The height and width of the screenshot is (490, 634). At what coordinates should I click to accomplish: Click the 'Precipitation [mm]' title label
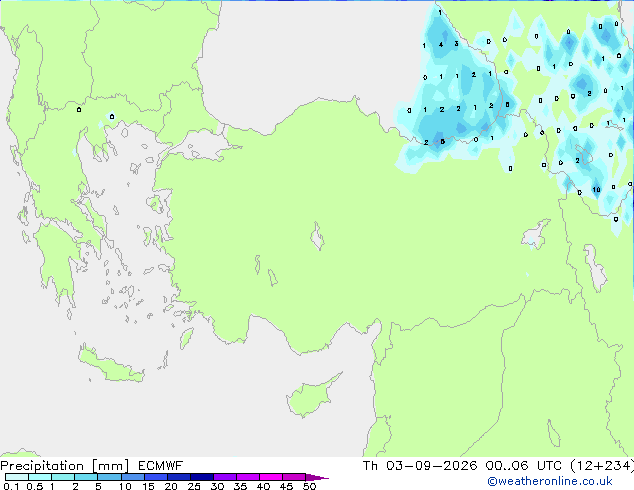(65, 466)
